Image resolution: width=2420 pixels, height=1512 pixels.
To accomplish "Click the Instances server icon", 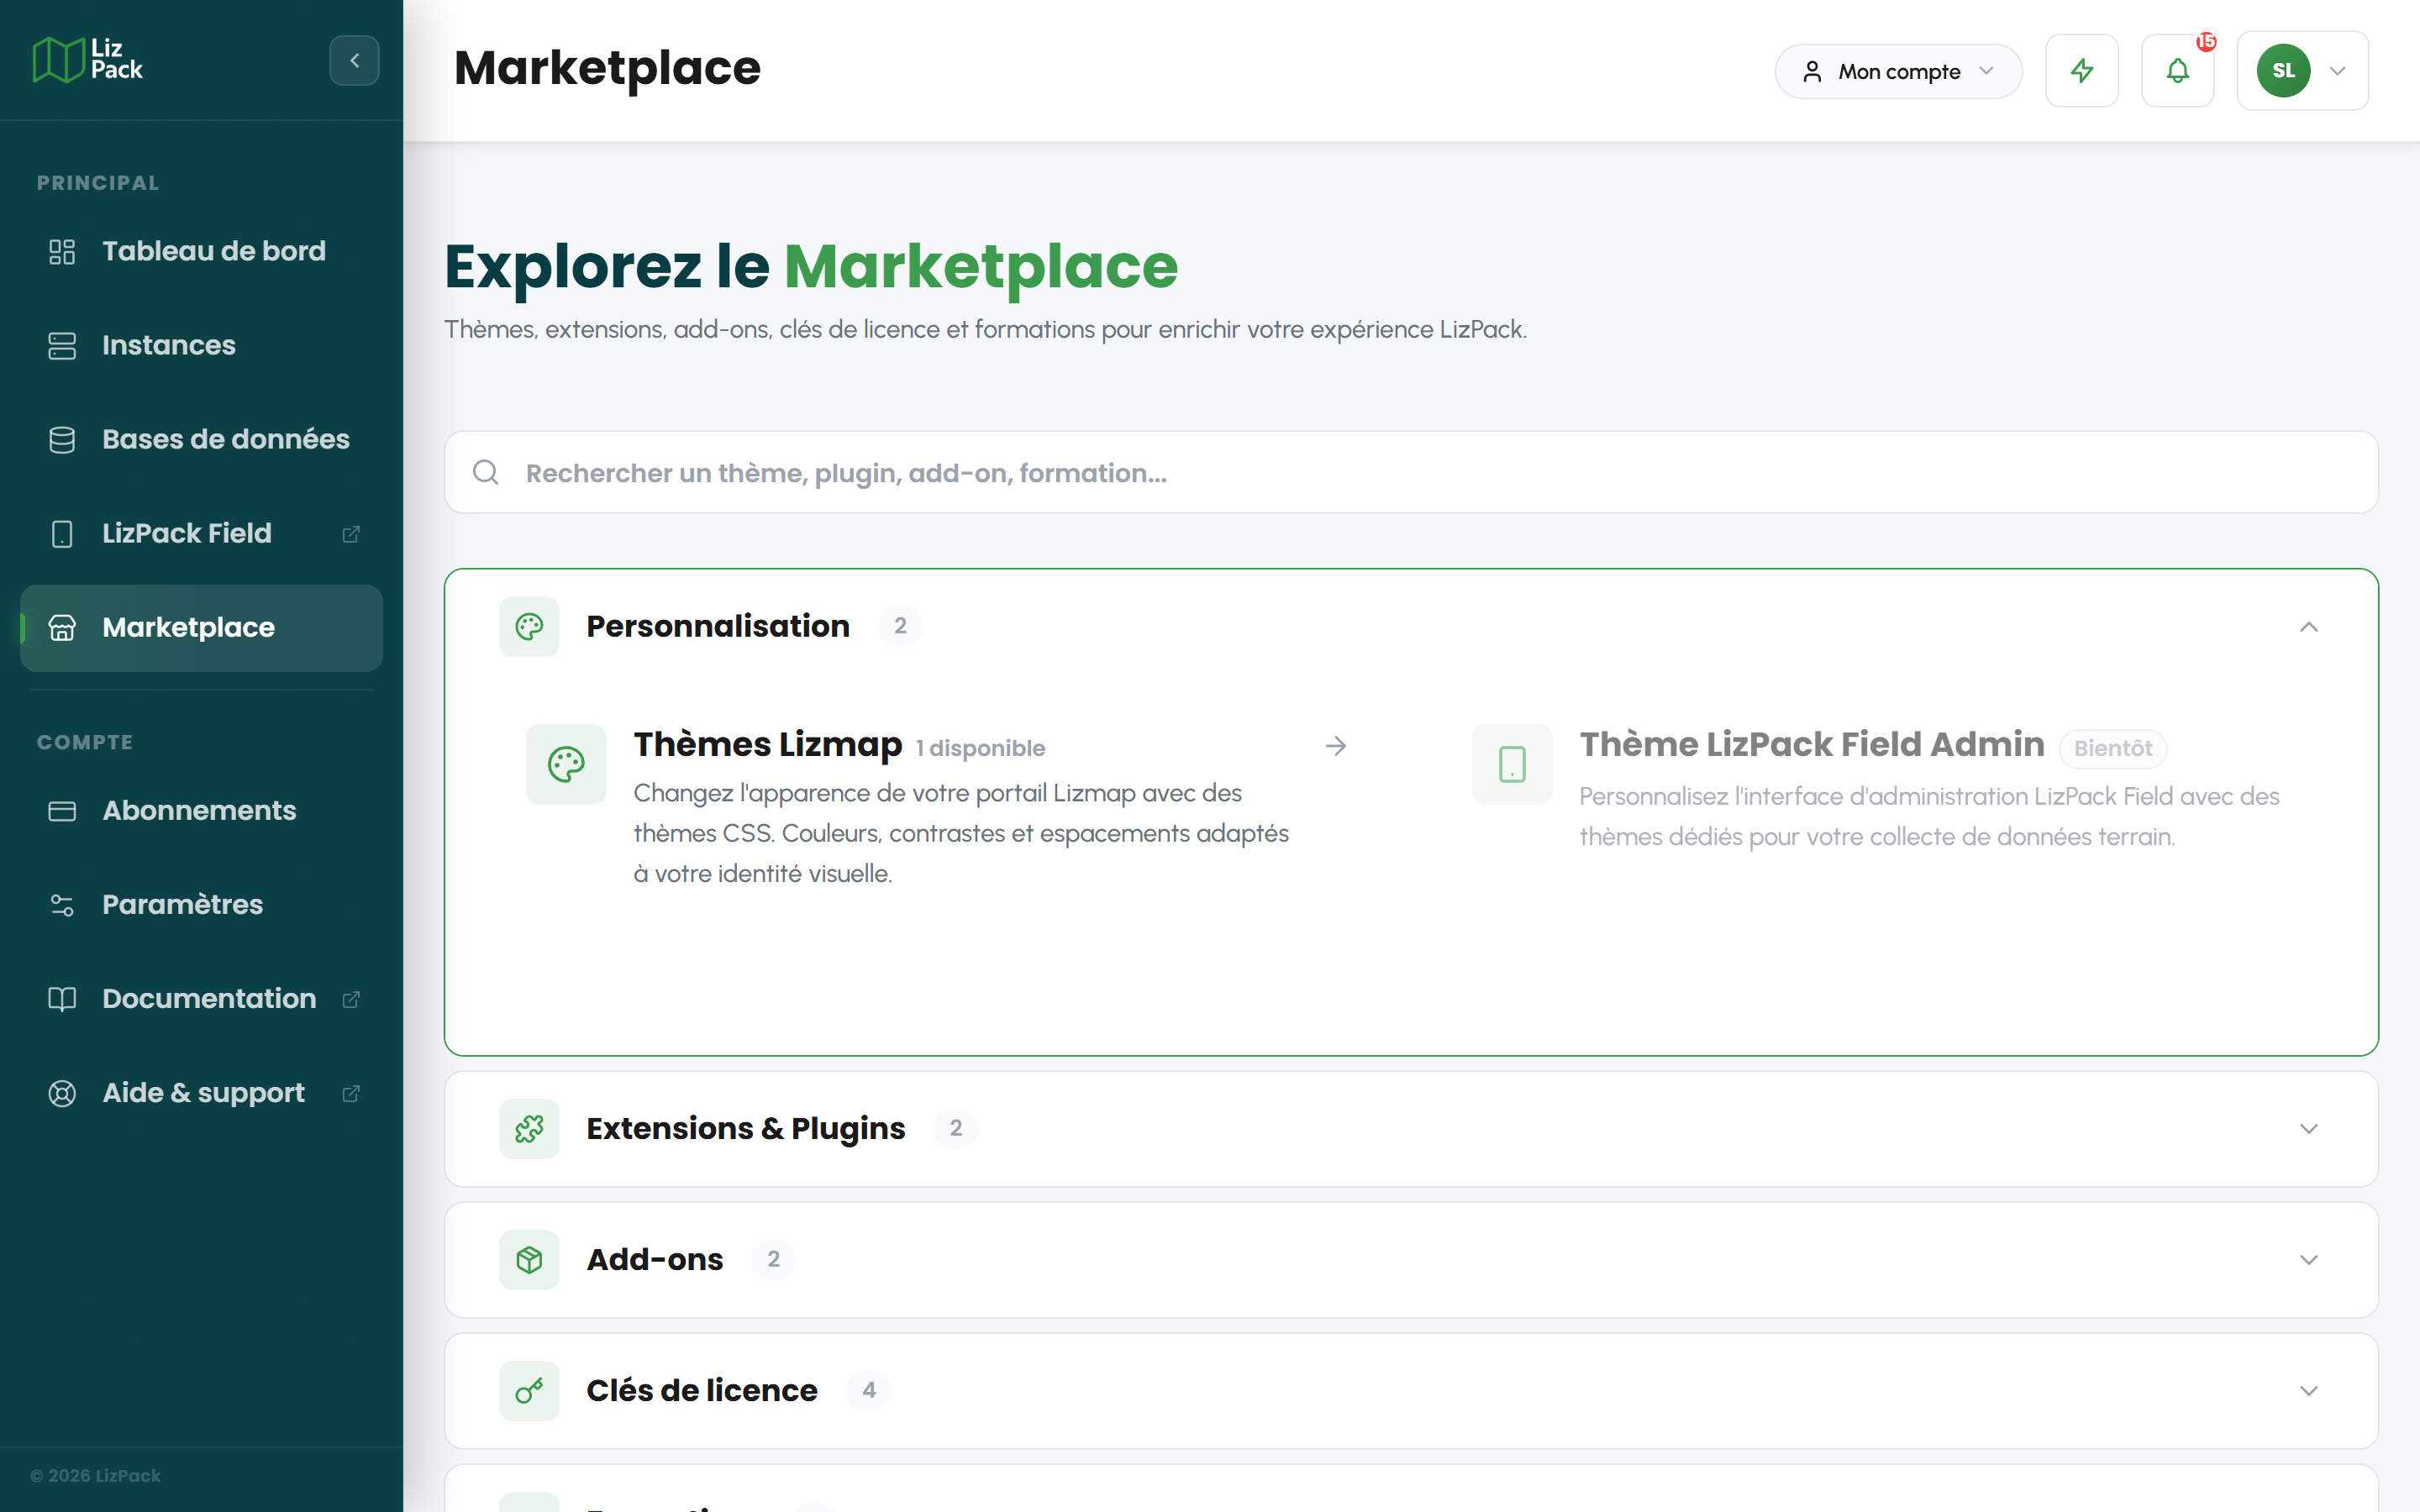I will click(x=62, y=346).
